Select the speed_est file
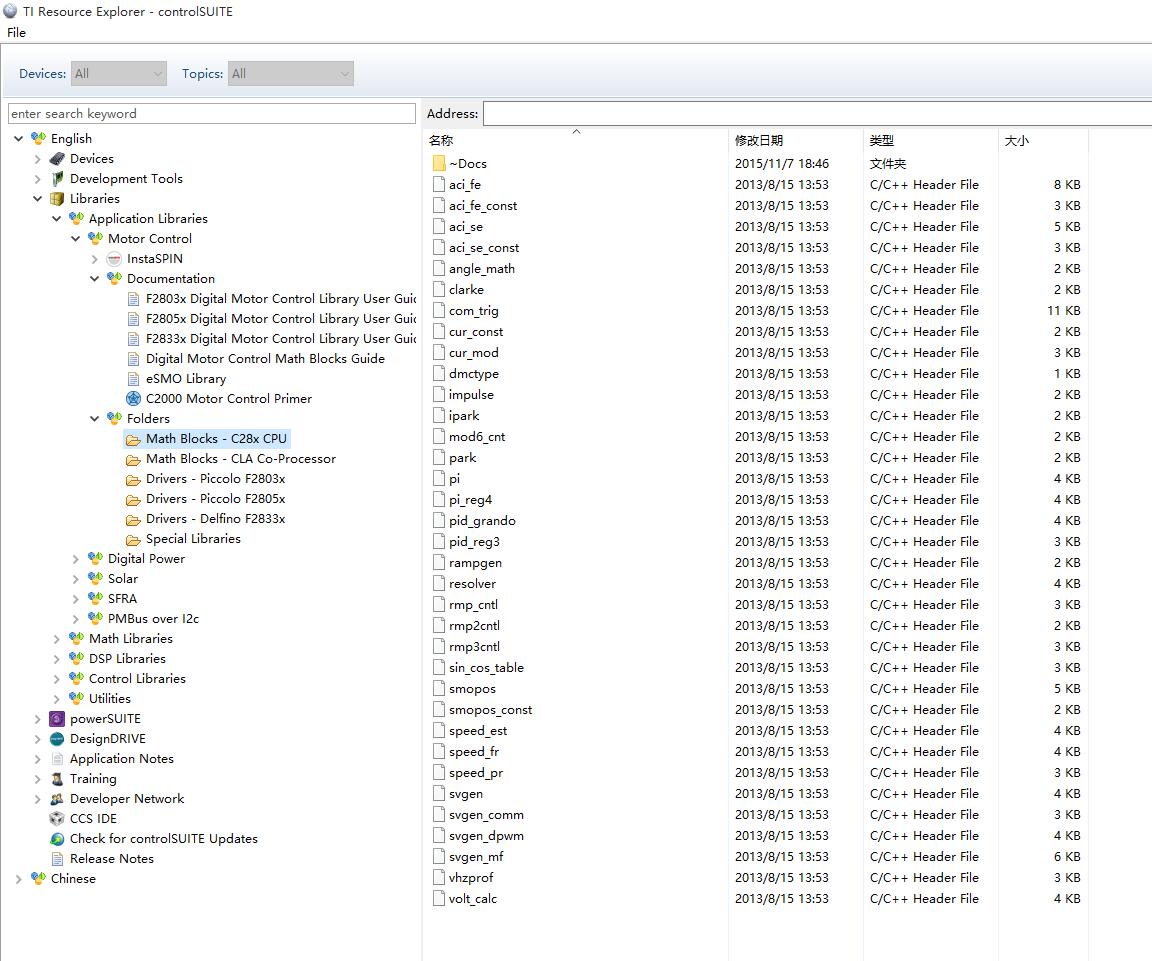This screenshot has width=1152, height=961. [478, 730]
